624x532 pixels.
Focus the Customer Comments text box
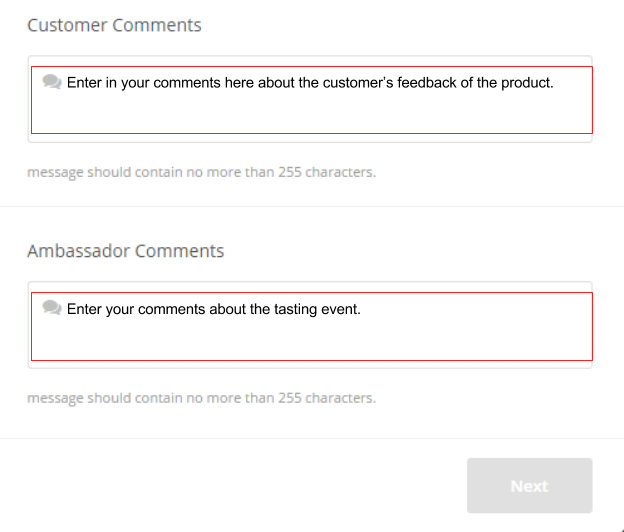311,100
